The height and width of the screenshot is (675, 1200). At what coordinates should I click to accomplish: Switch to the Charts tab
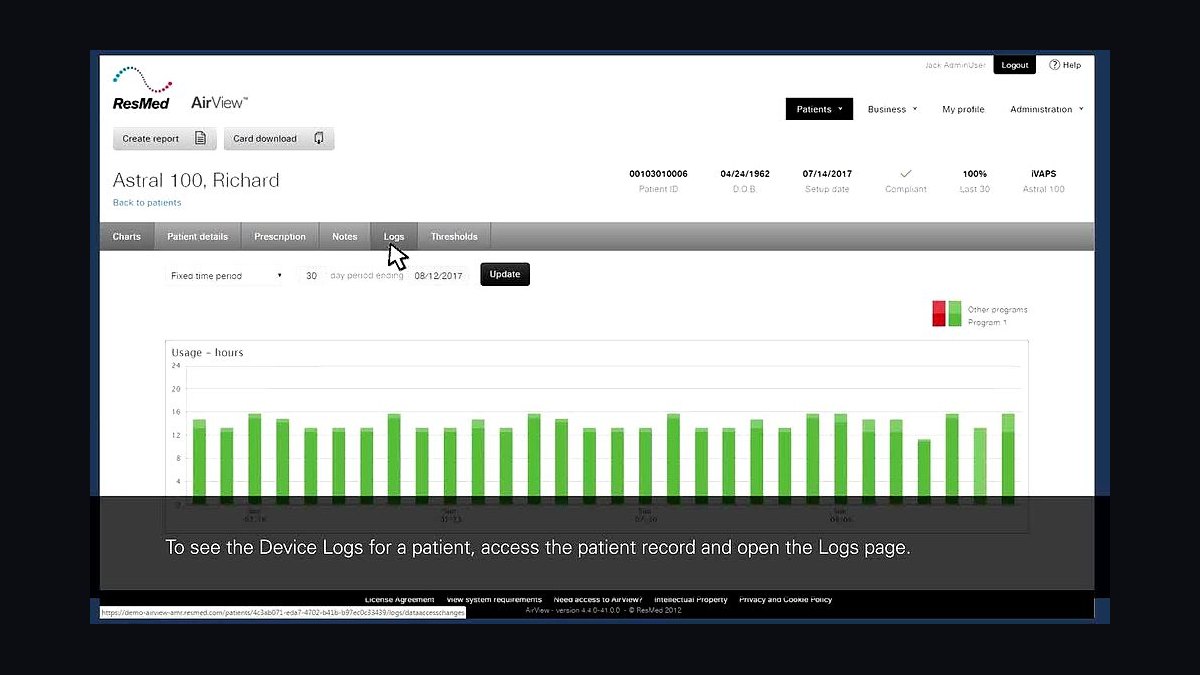(127, 237)
